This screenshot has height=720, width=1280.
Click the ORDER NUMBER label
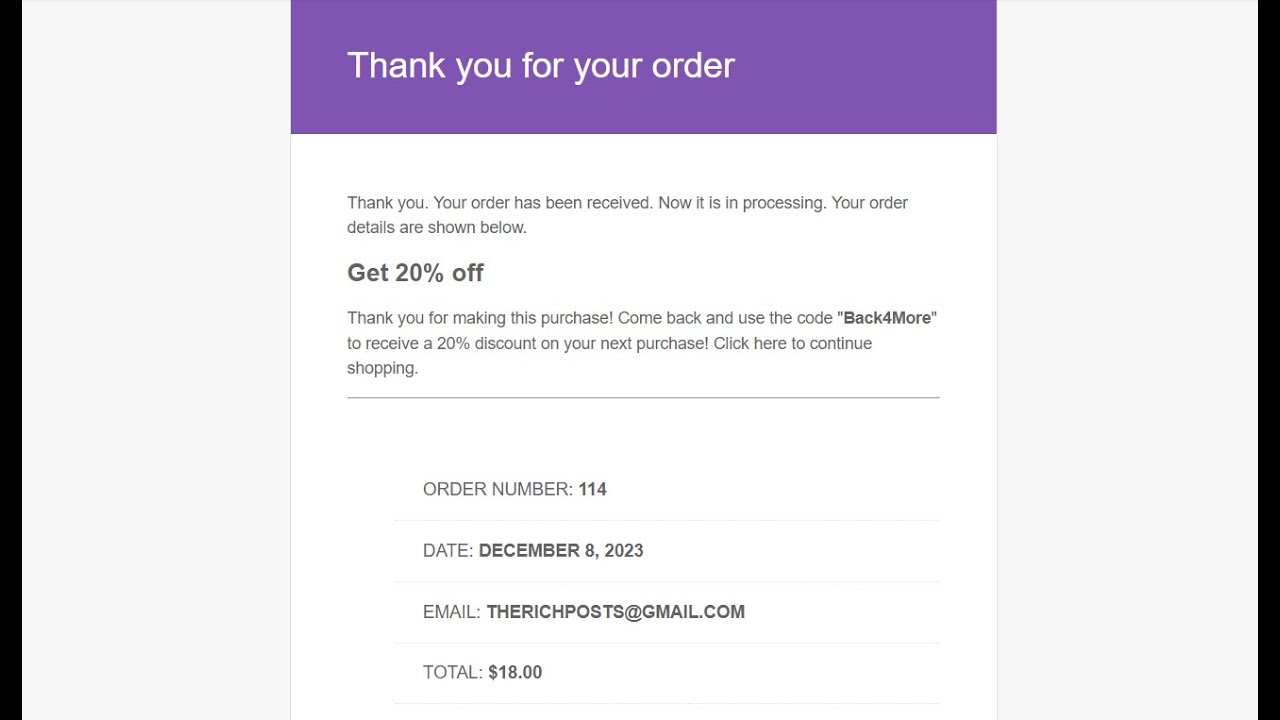[x=497, y=489]
